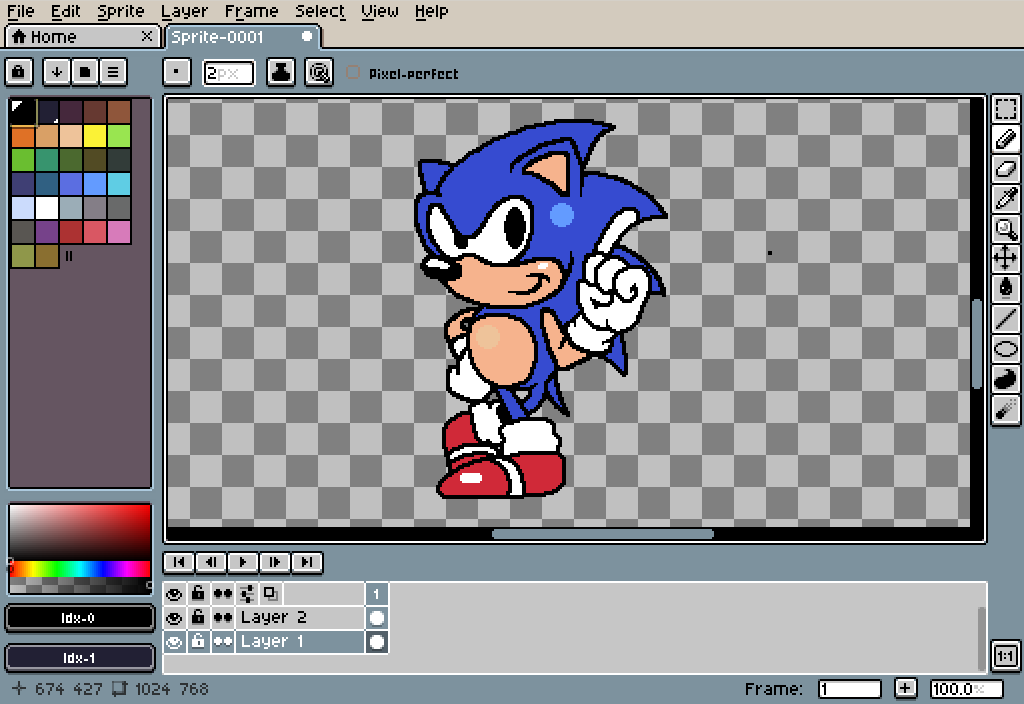Screen dimensions: 1024x704
Task: Open the View menu
Action: [x=379, y=11]
